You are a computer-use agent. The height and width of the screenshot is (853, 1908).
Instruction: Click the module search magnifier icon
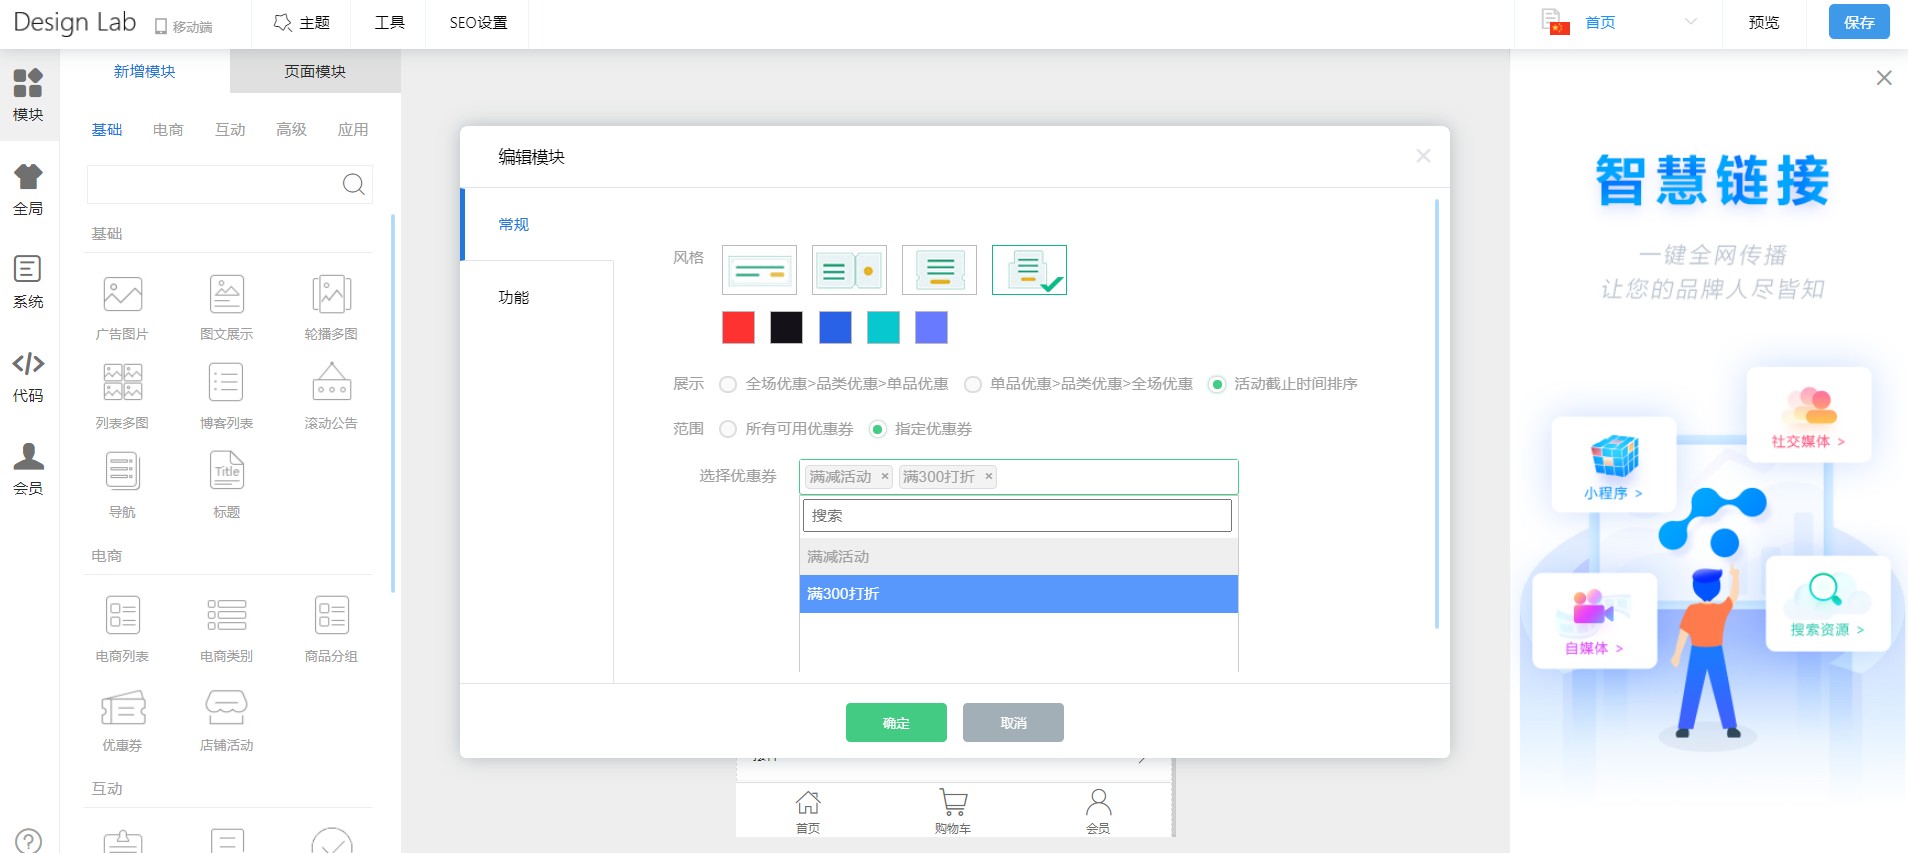tap(353, 184)
